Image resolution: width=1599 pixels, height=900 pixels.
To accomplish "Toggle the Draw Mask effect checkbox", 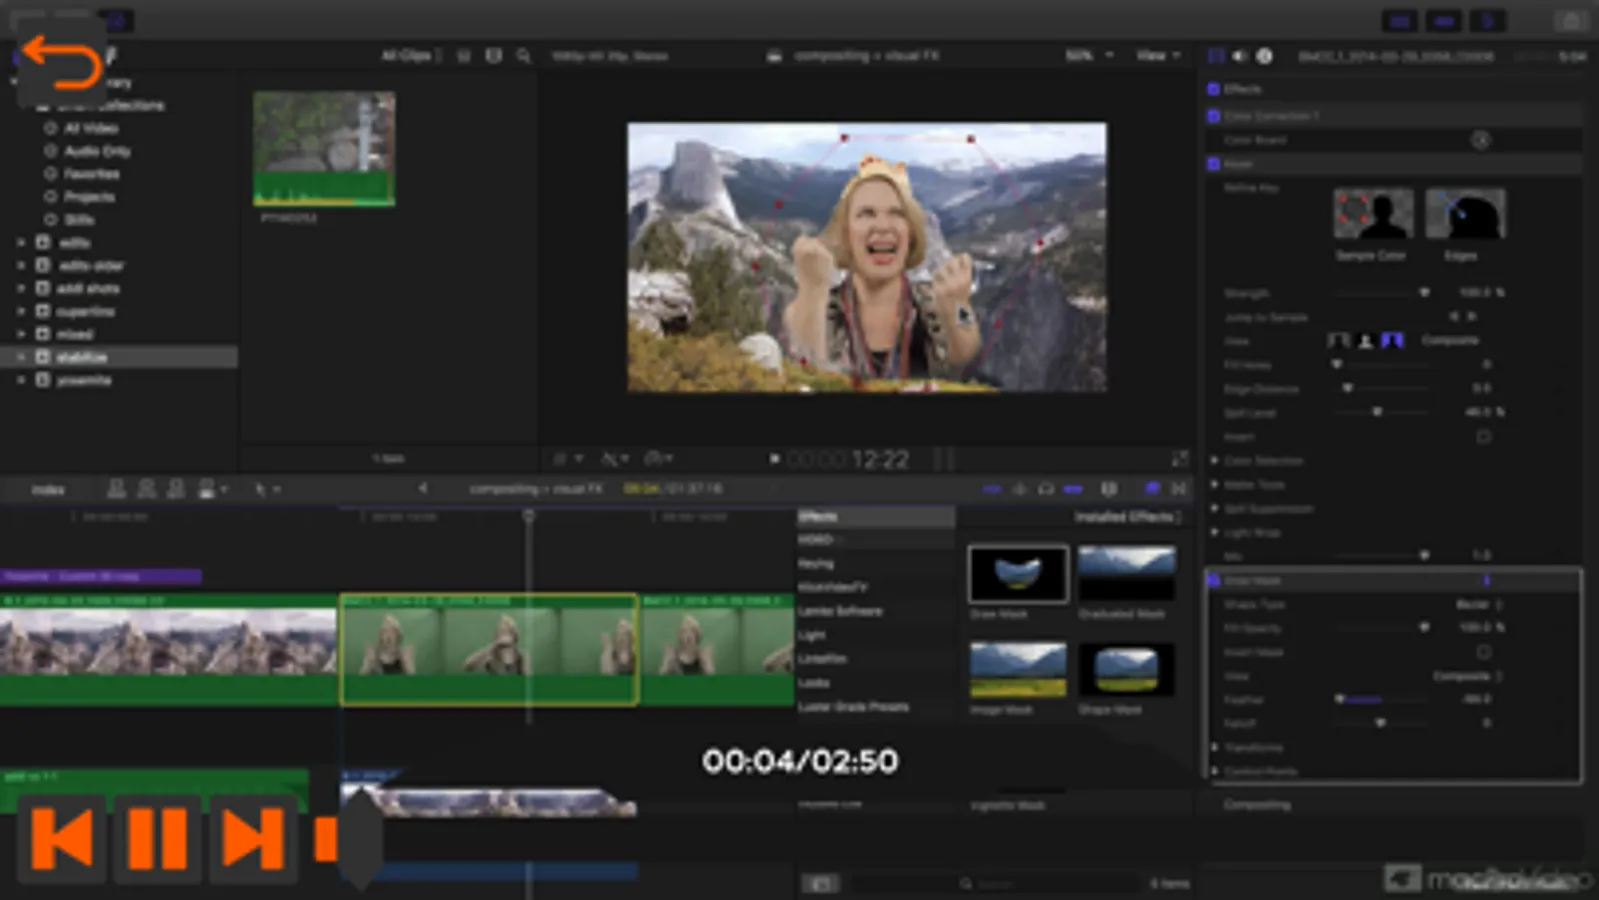I will 1214,580.
